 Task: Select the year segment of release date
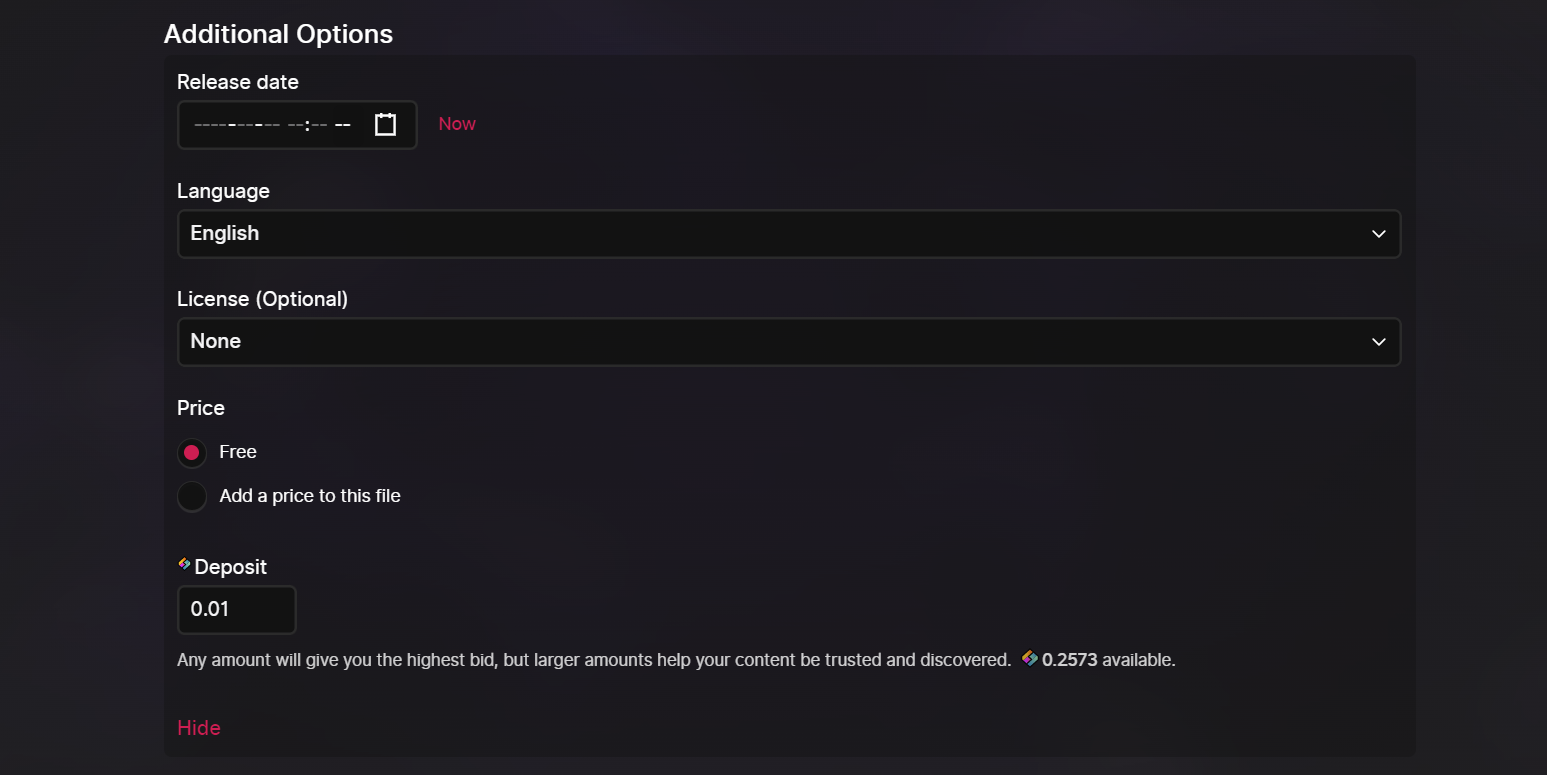click(x=210, y=125)
